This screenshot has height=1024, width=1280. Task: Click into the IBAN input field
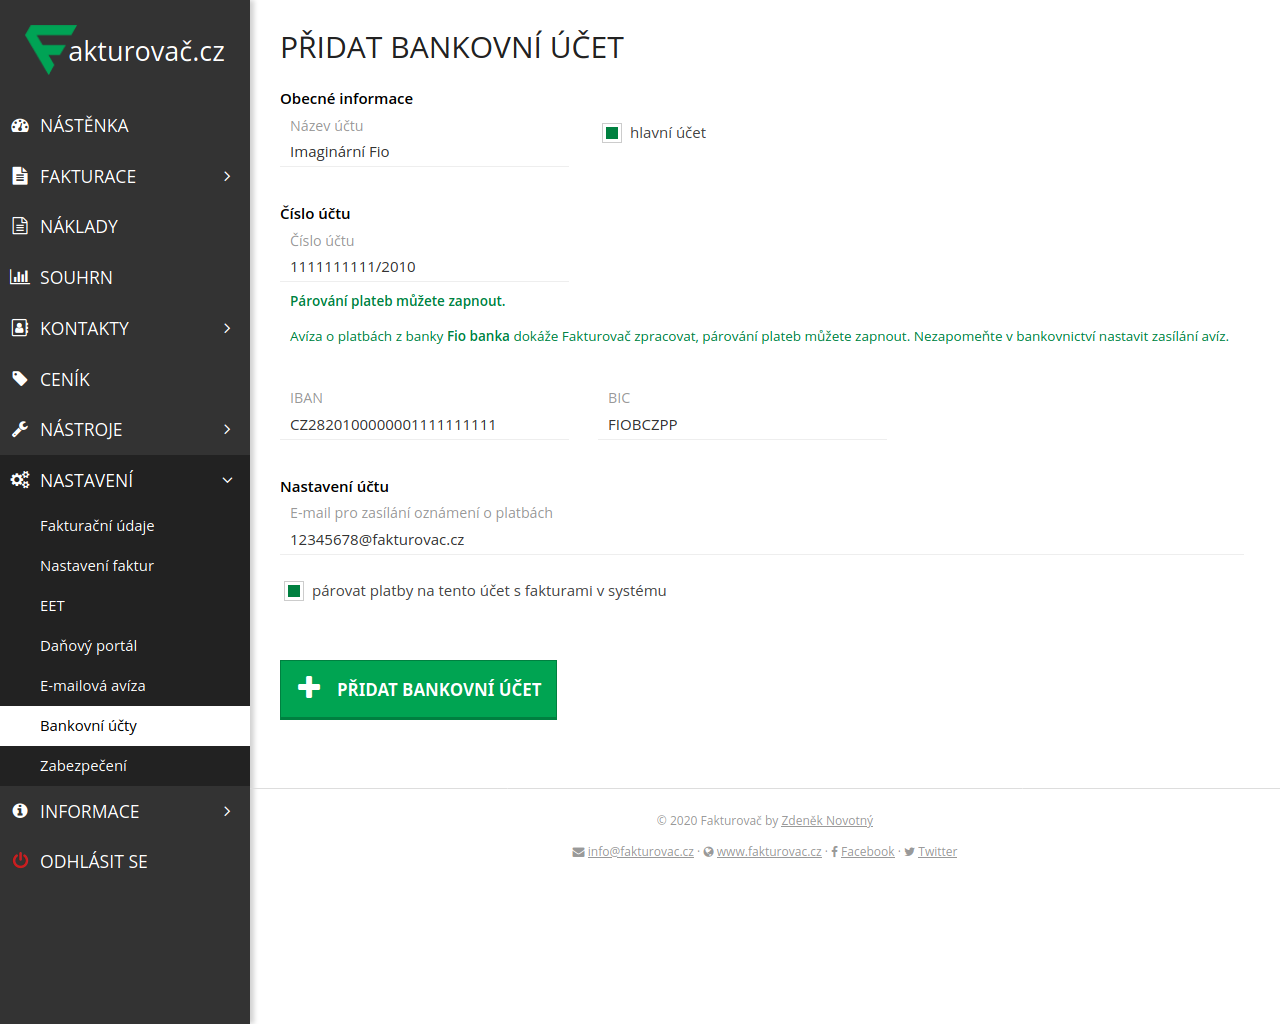tap(424, 425)
